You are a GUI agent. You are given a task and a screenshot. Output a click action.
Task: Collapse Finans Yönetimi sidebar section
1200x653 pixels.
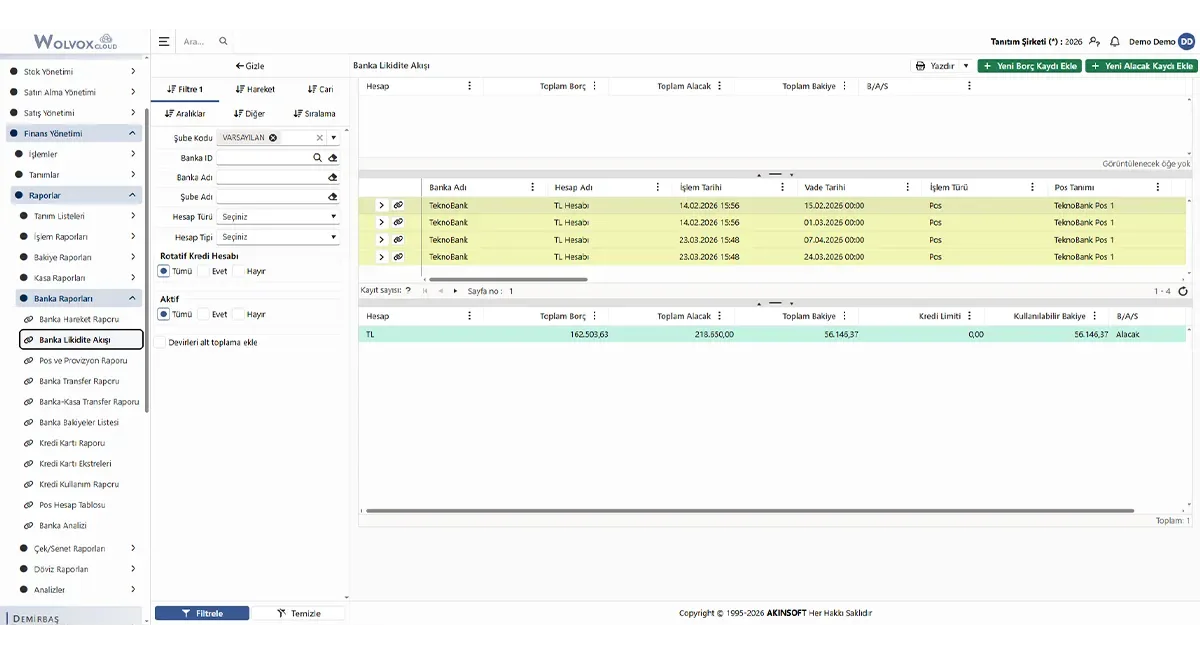click(133, 133)
